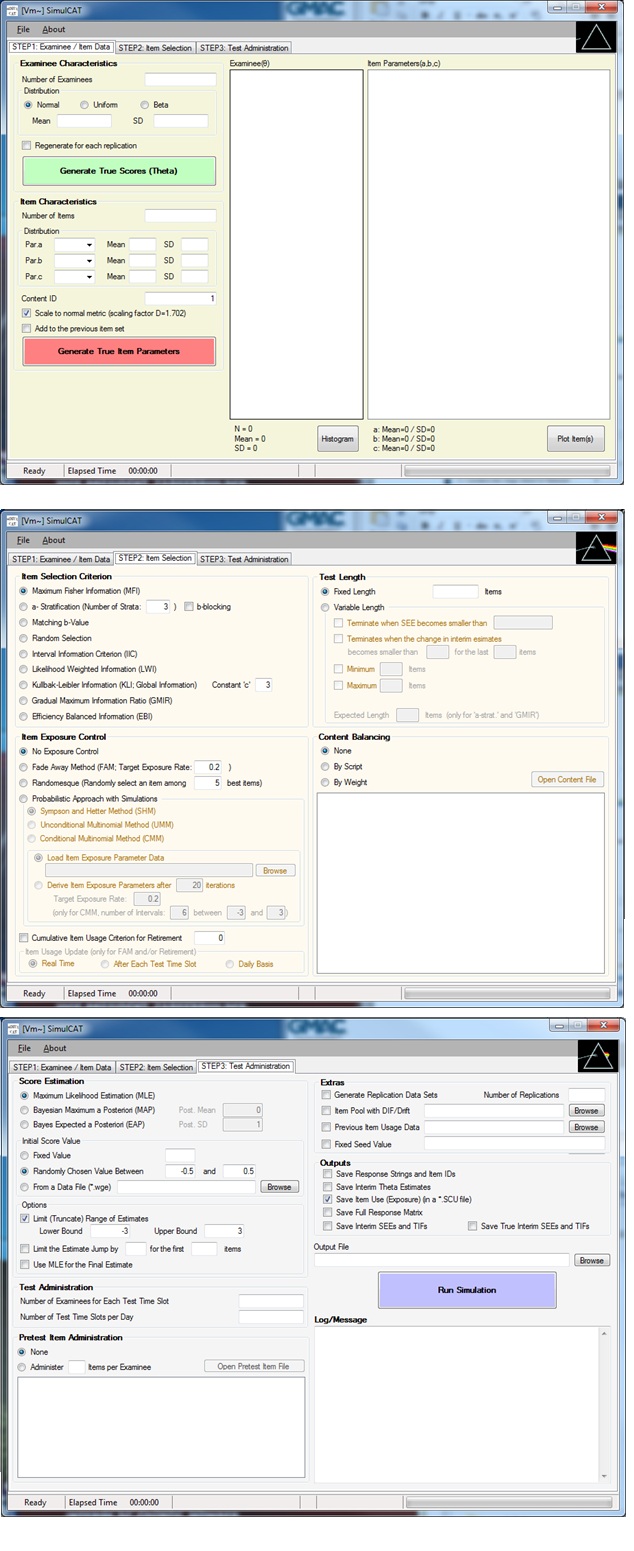Open the Histogram plot
The image size is (634, 1551).
click(x=337, y=439)
